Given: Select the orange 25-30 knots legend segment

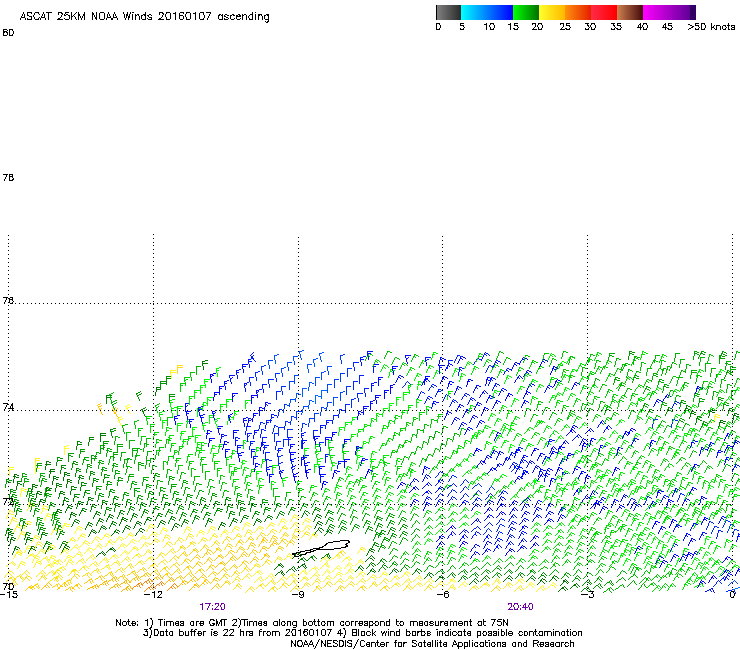Looking at the screenshot, I should tap(578, 12).
